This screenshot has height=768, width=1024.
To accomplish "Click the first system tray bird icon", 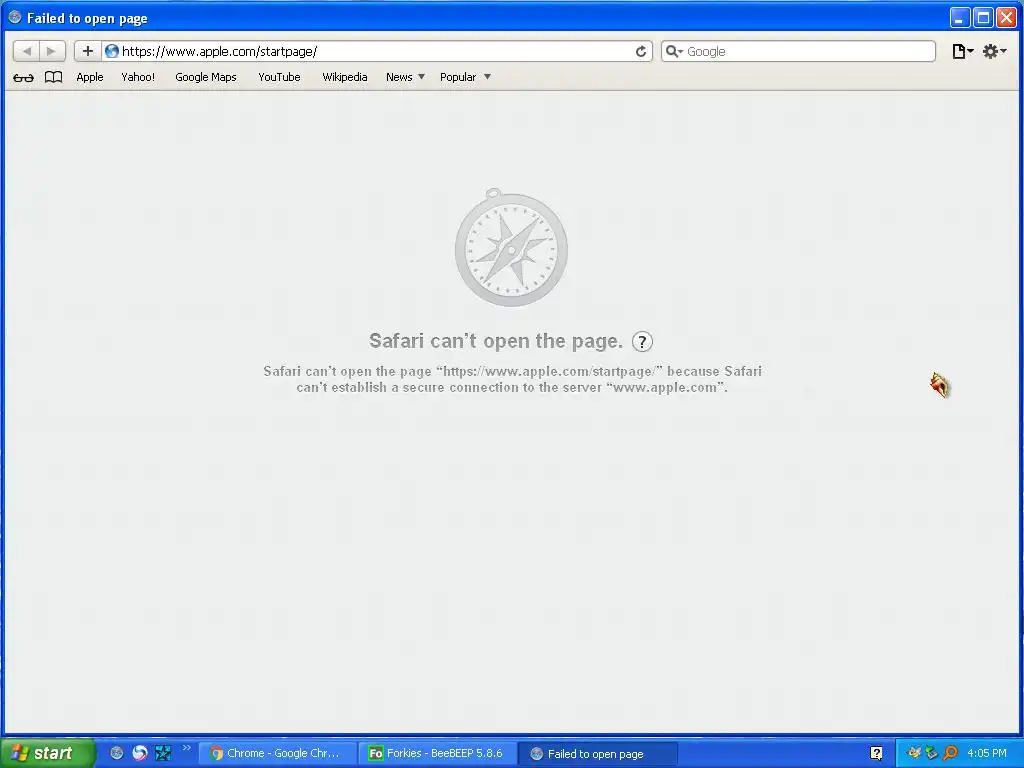I will 914,754.
